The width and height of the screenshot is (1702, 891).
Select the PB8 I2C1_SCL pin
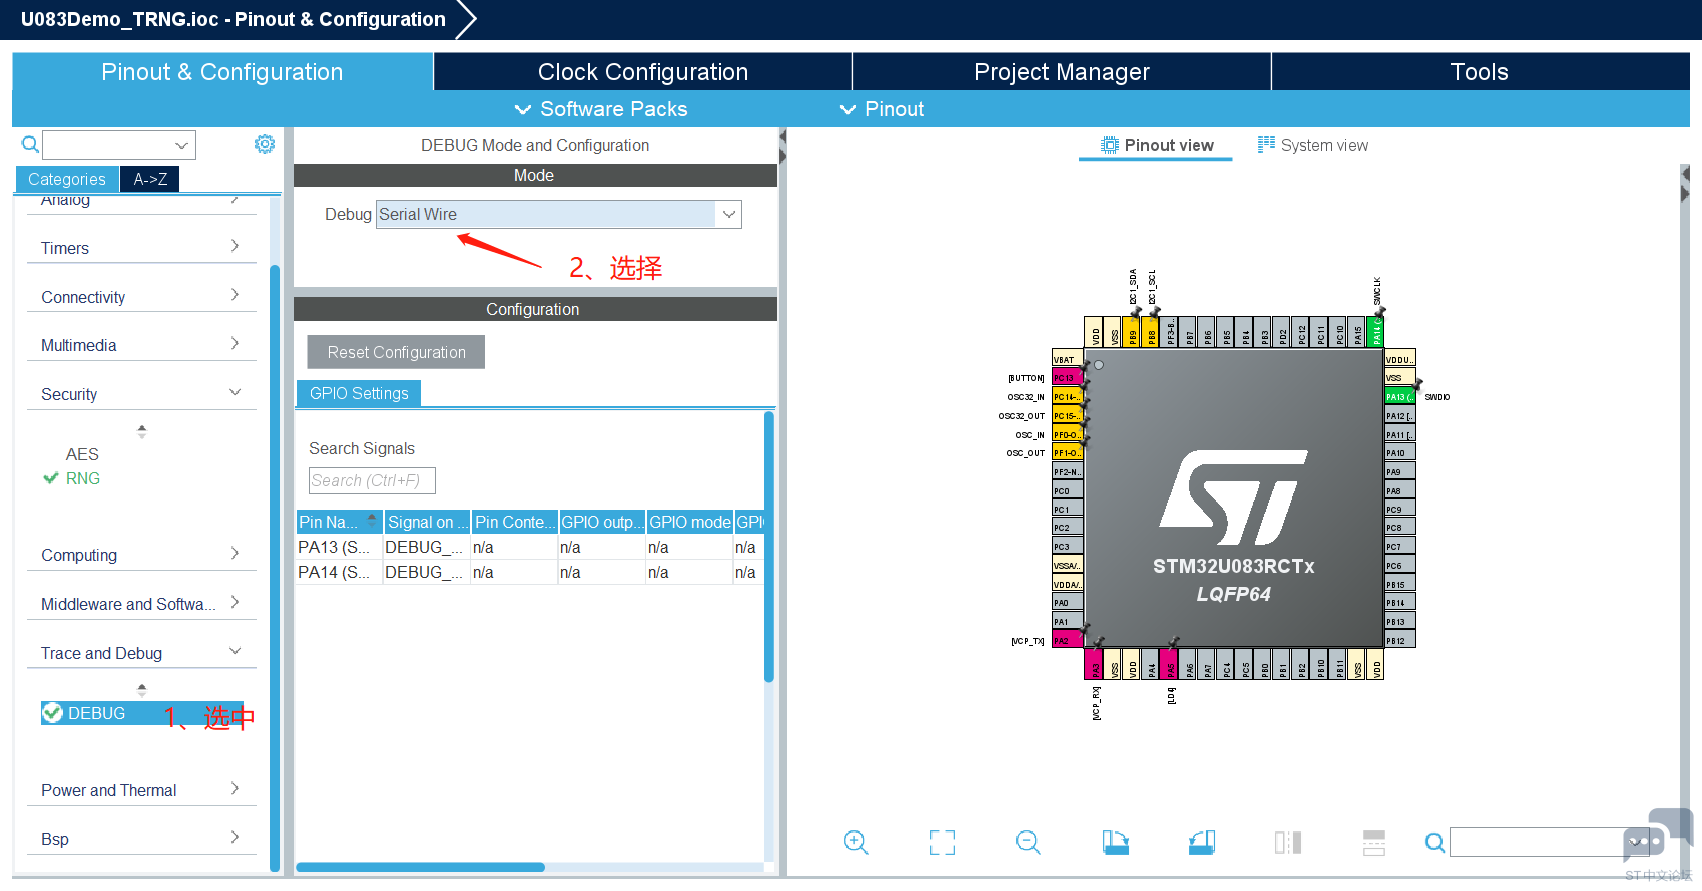click(x=1152, y=332)
